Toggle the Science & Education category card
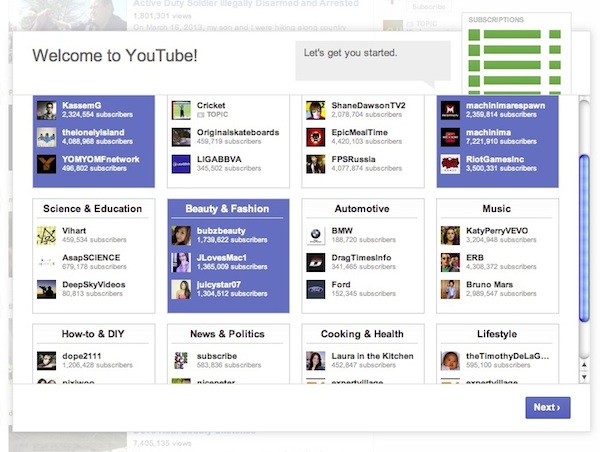600x452 pixels. point(93,209)
